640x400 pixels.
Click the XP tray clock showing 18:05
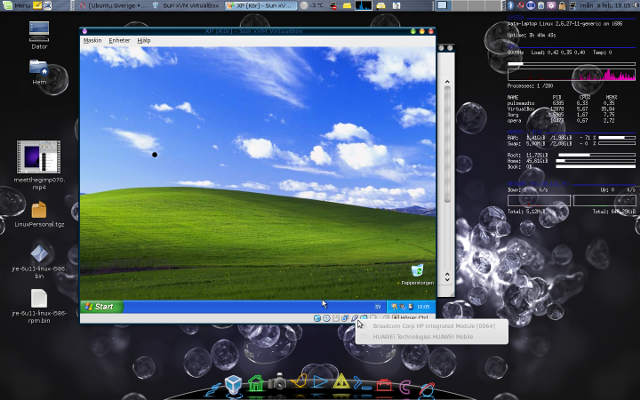click(x=423, y=307)
